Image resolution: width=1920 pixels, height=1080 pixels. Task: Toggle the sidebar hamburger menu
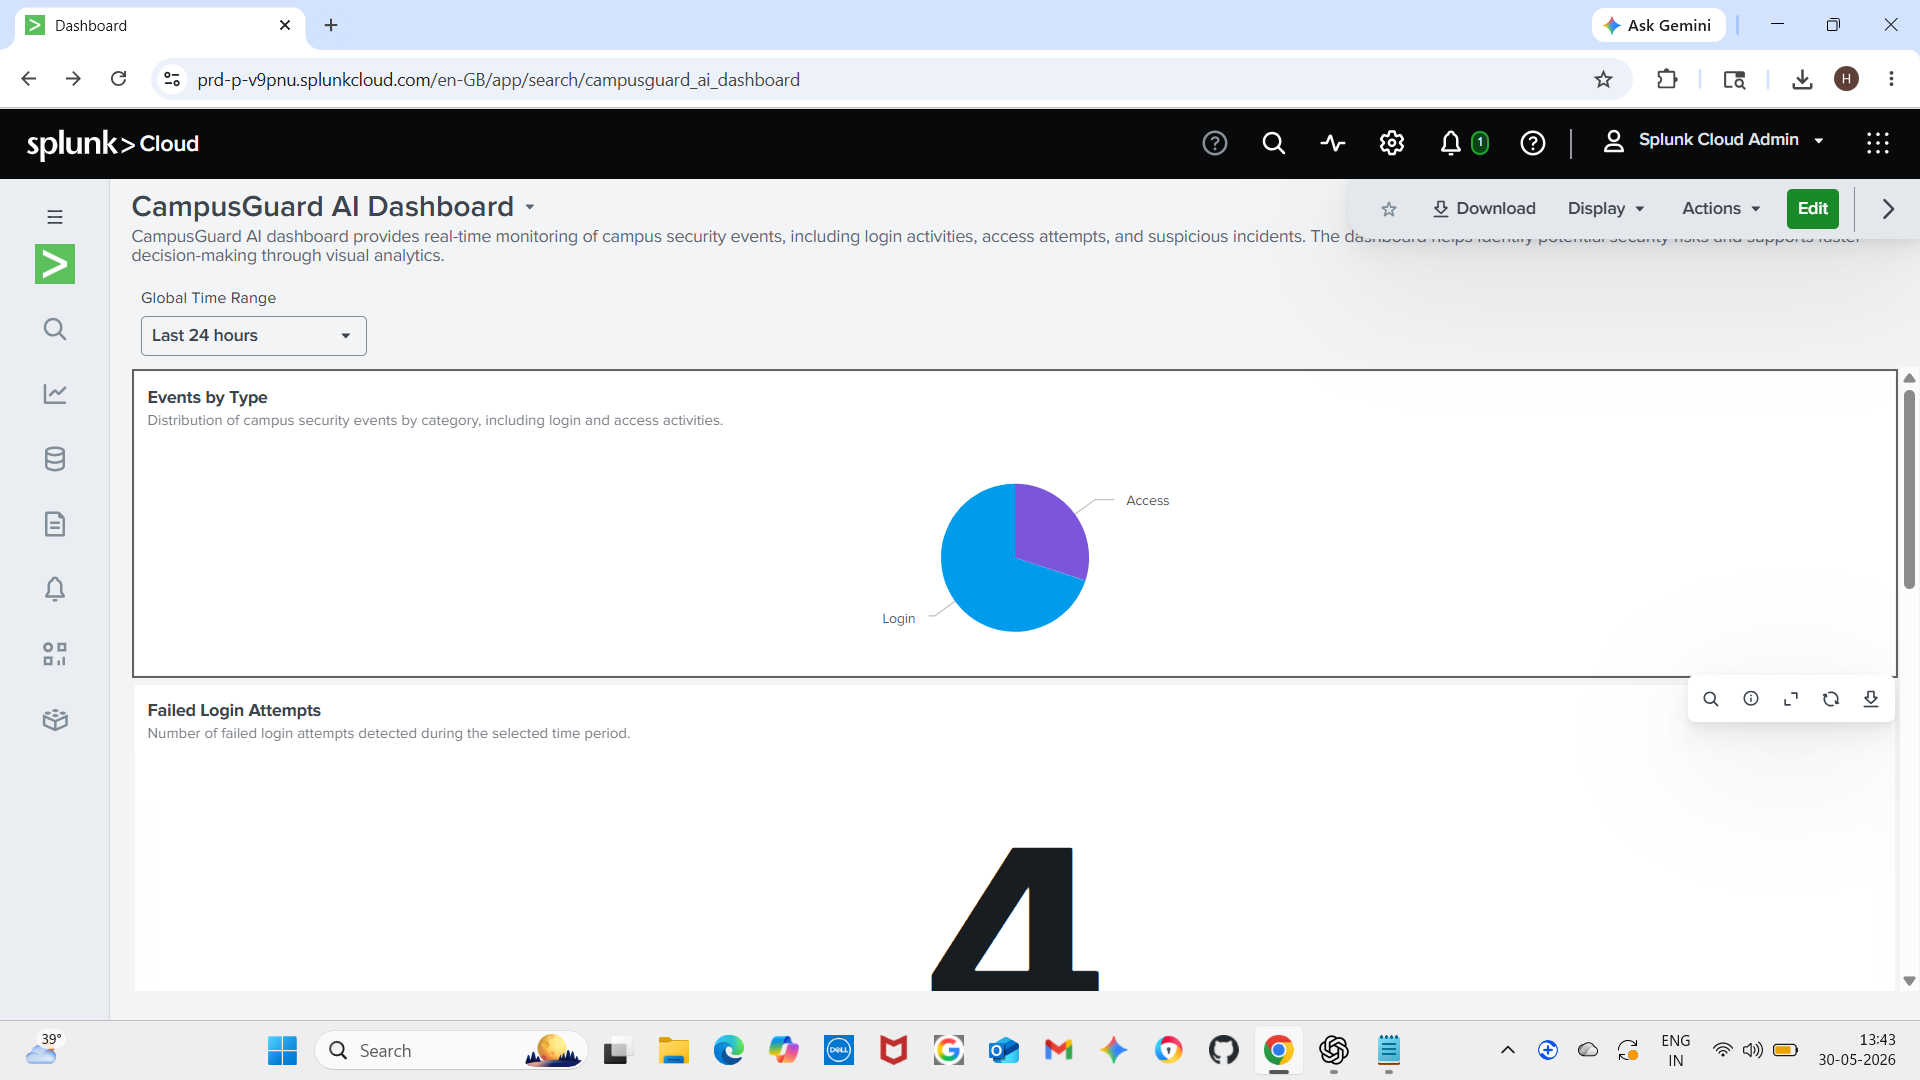tap(55, 217)
